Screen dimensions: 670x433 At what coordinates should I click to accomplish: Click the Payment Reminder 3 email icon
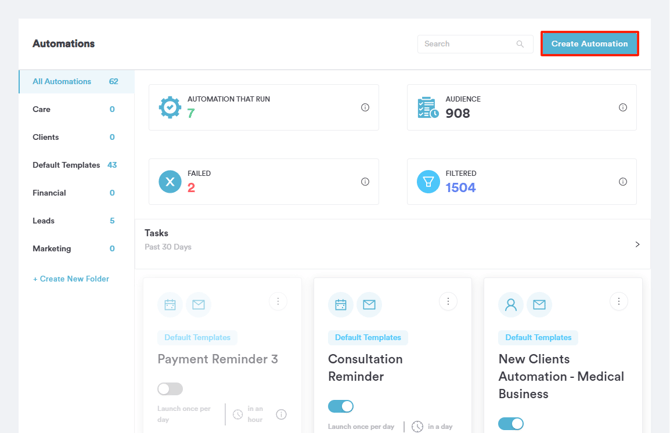click(x=198, y=305)
